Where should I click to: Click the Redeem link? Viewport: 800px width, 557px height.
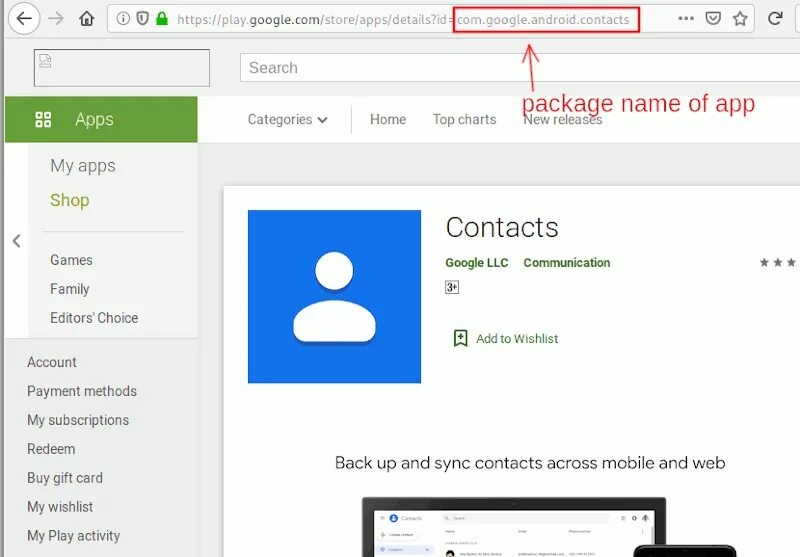51,449
